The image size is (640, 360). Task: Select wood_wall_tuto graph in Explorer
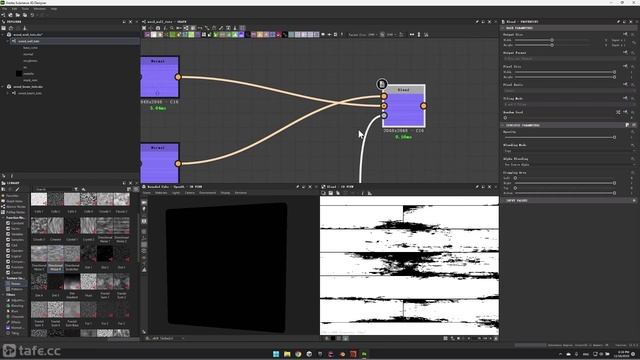pos(29,41)
